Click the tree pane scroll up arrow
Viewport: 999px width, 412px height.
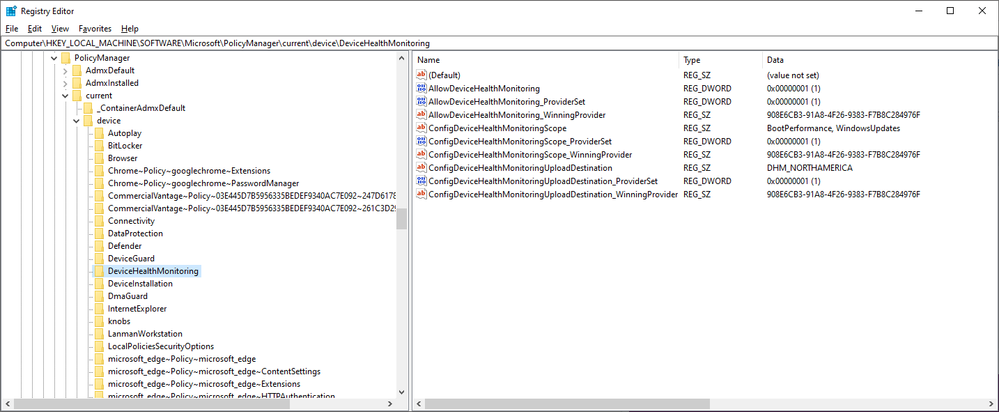(401, 59)
